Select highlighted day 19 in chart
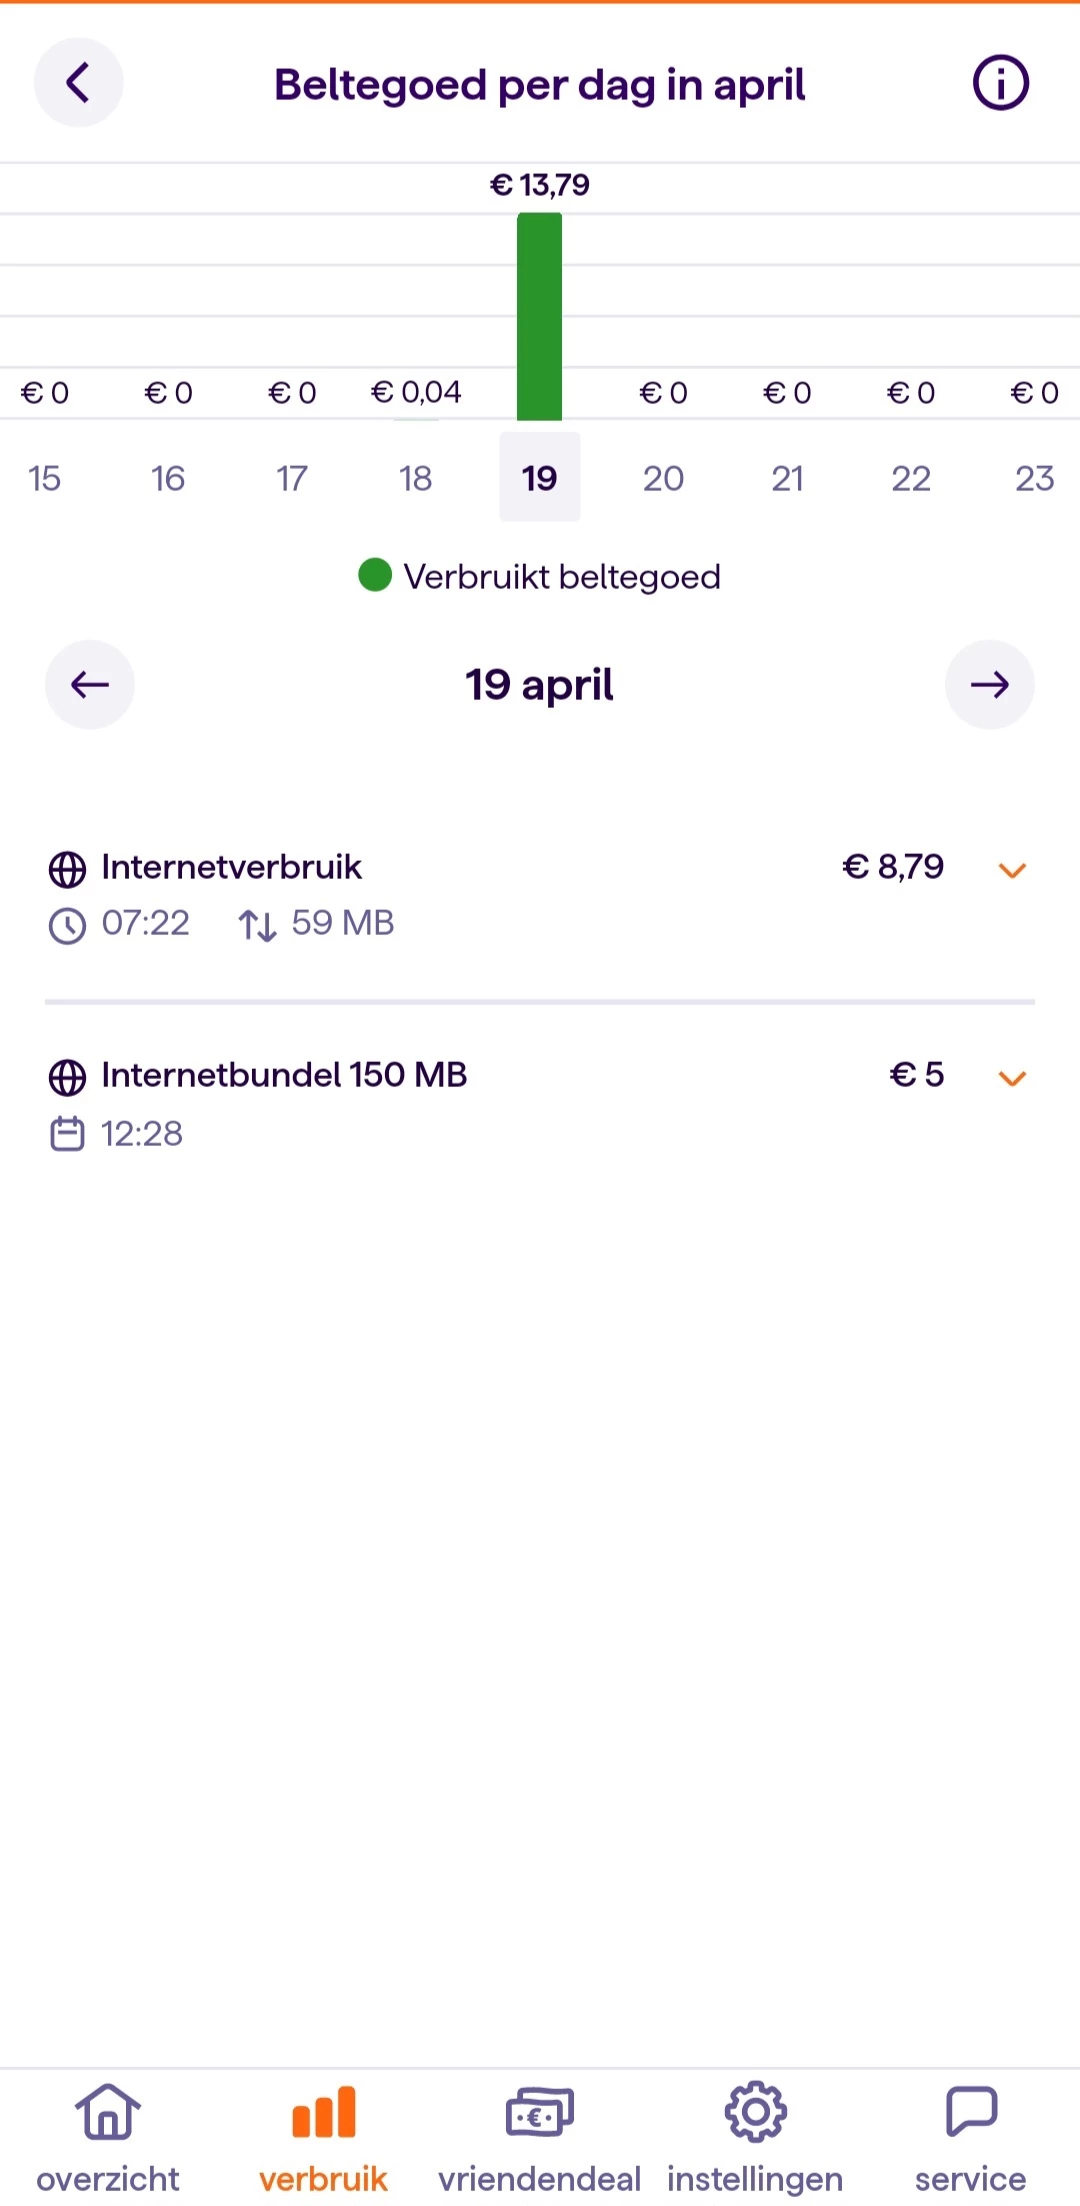 tap(539, 478)
